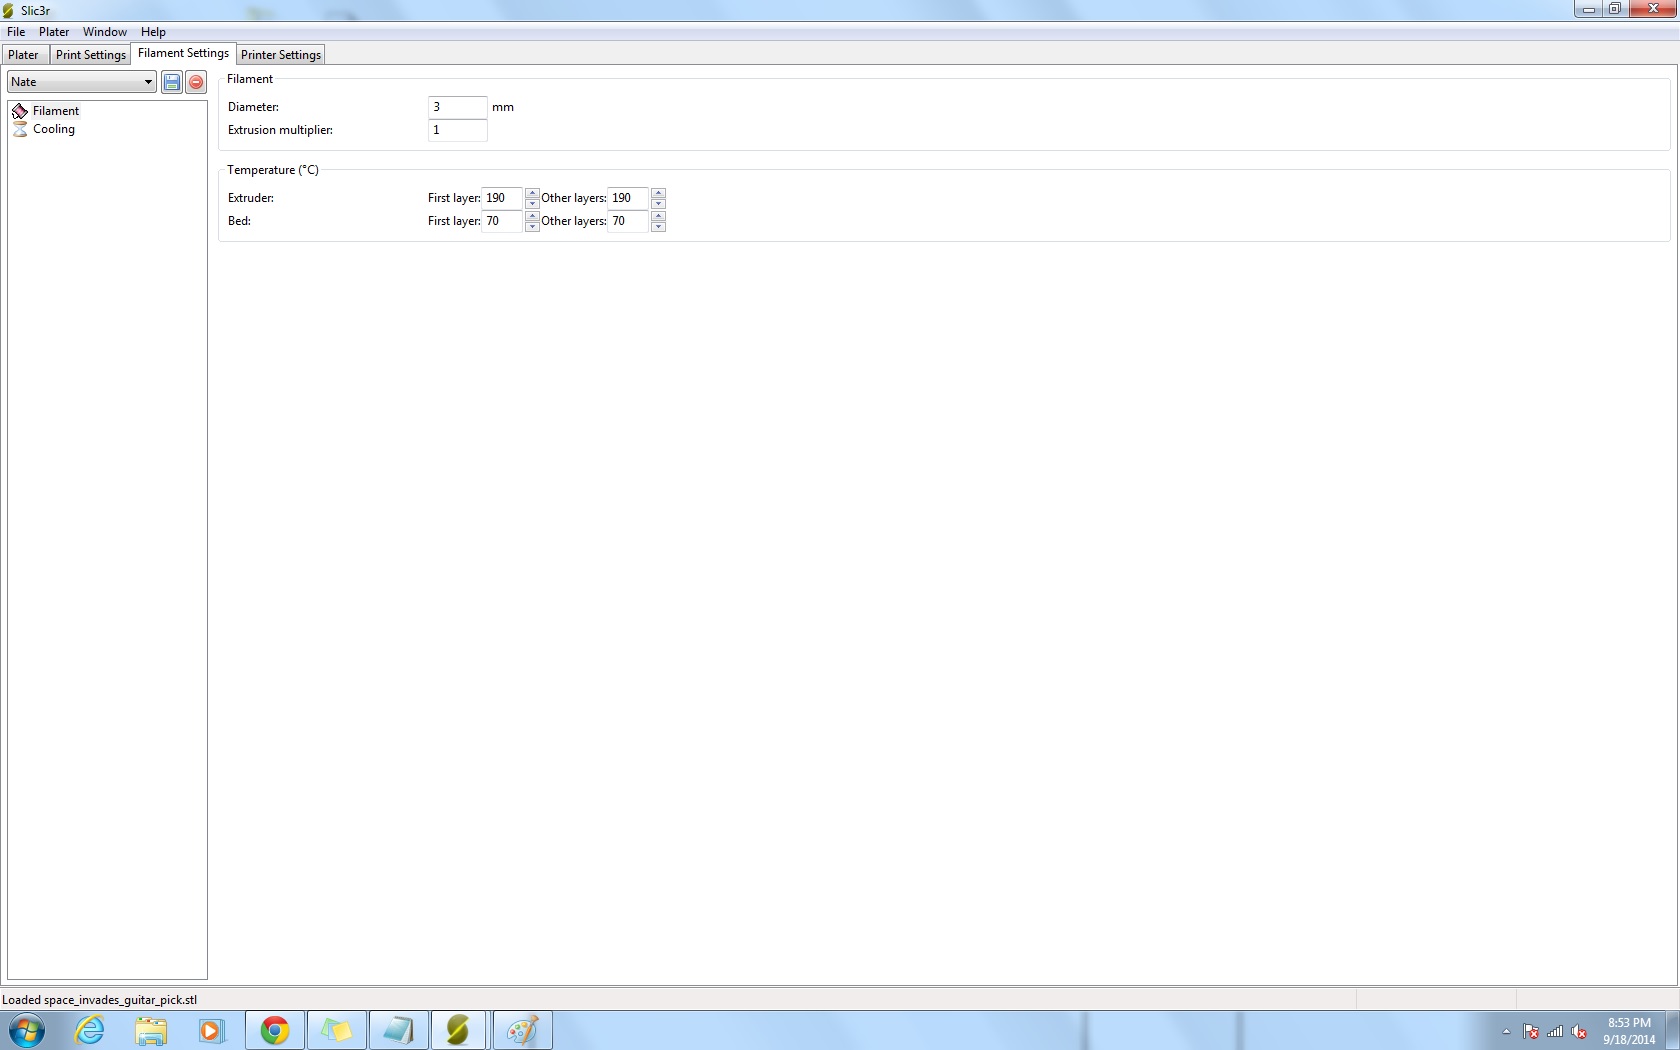Decrease Bed other layers temperature

pos(658,226)
